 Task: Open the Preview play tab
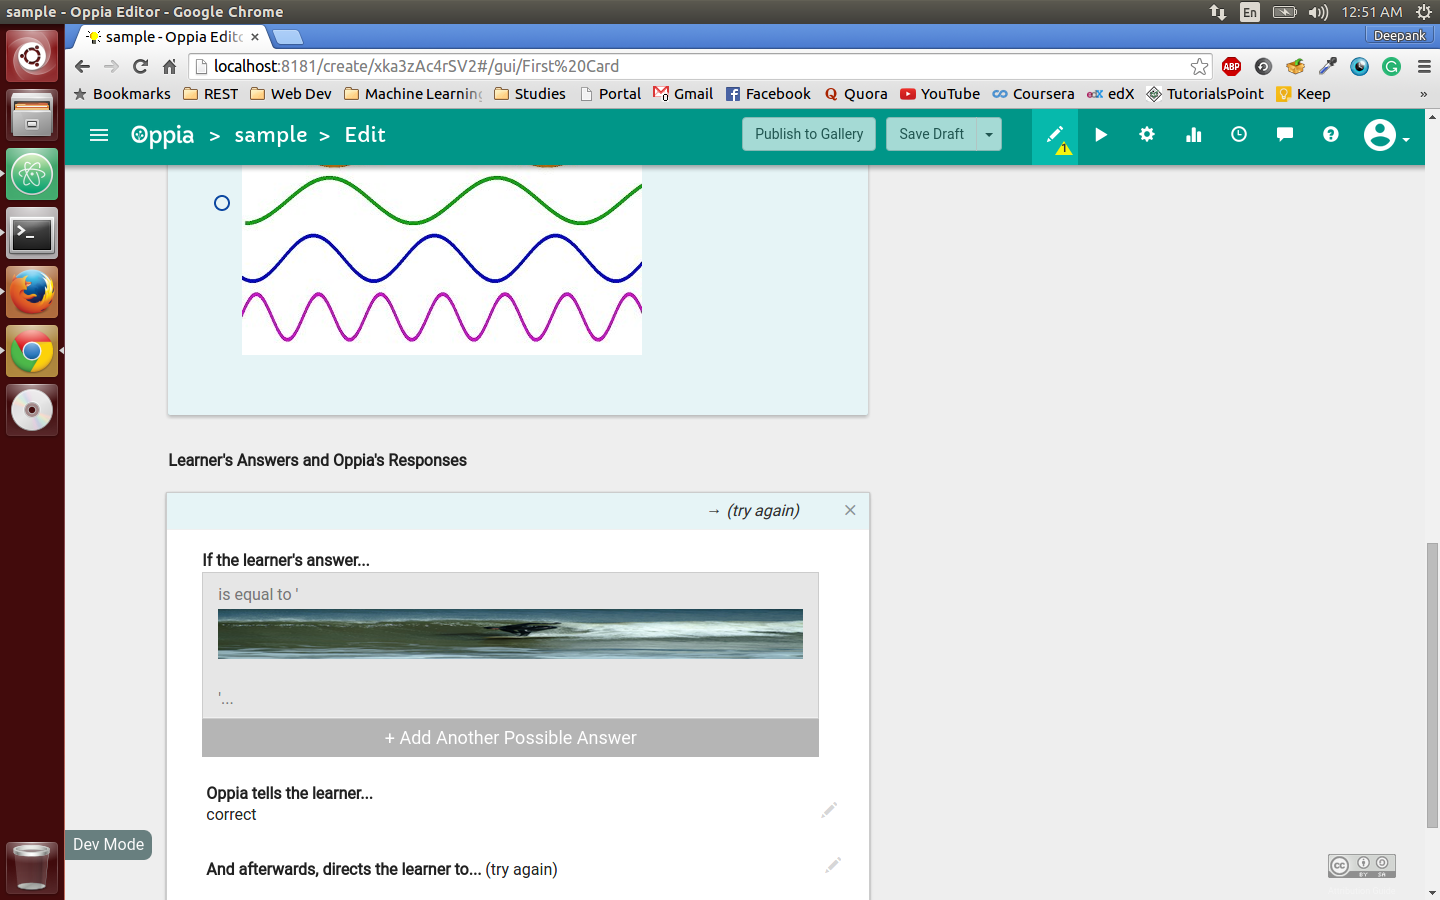1100,135
